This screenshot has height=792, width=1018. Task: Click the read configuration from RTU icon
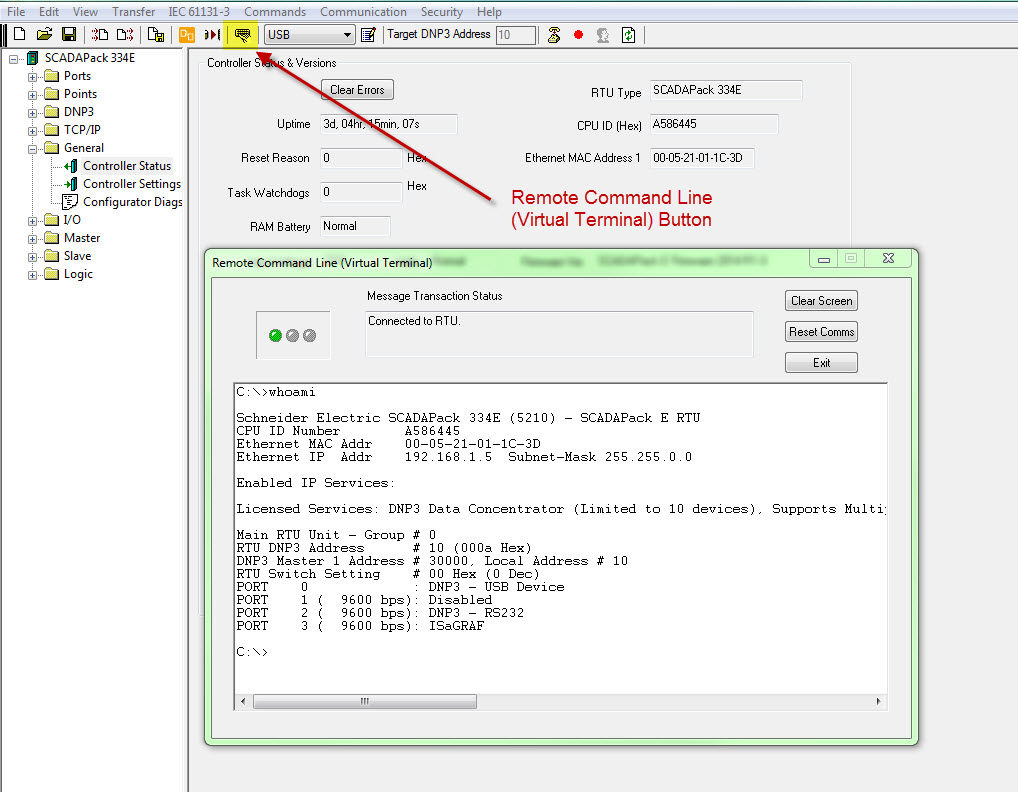click(x=99, y=34)
